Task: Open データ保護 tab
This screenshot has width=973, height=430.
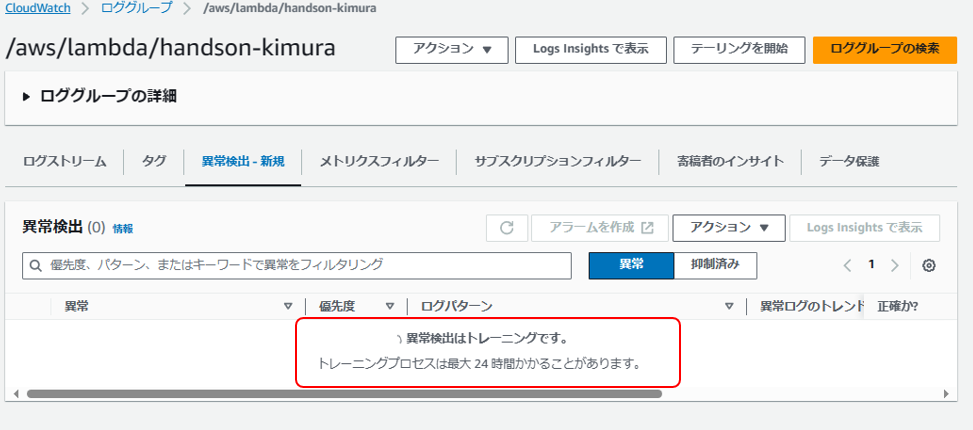Action: point(849,162)
